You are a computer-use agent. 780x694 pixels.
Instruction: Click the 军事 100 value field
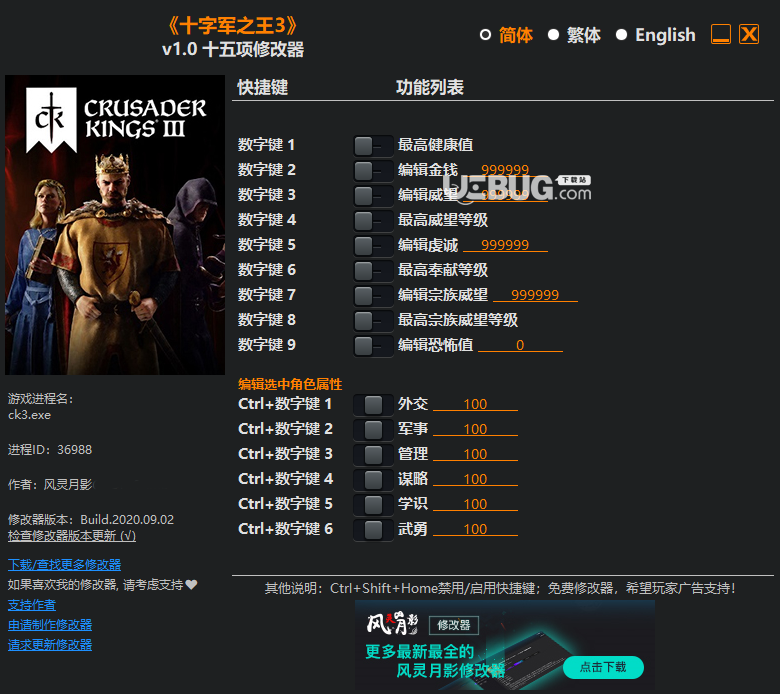tap(475, 429)
